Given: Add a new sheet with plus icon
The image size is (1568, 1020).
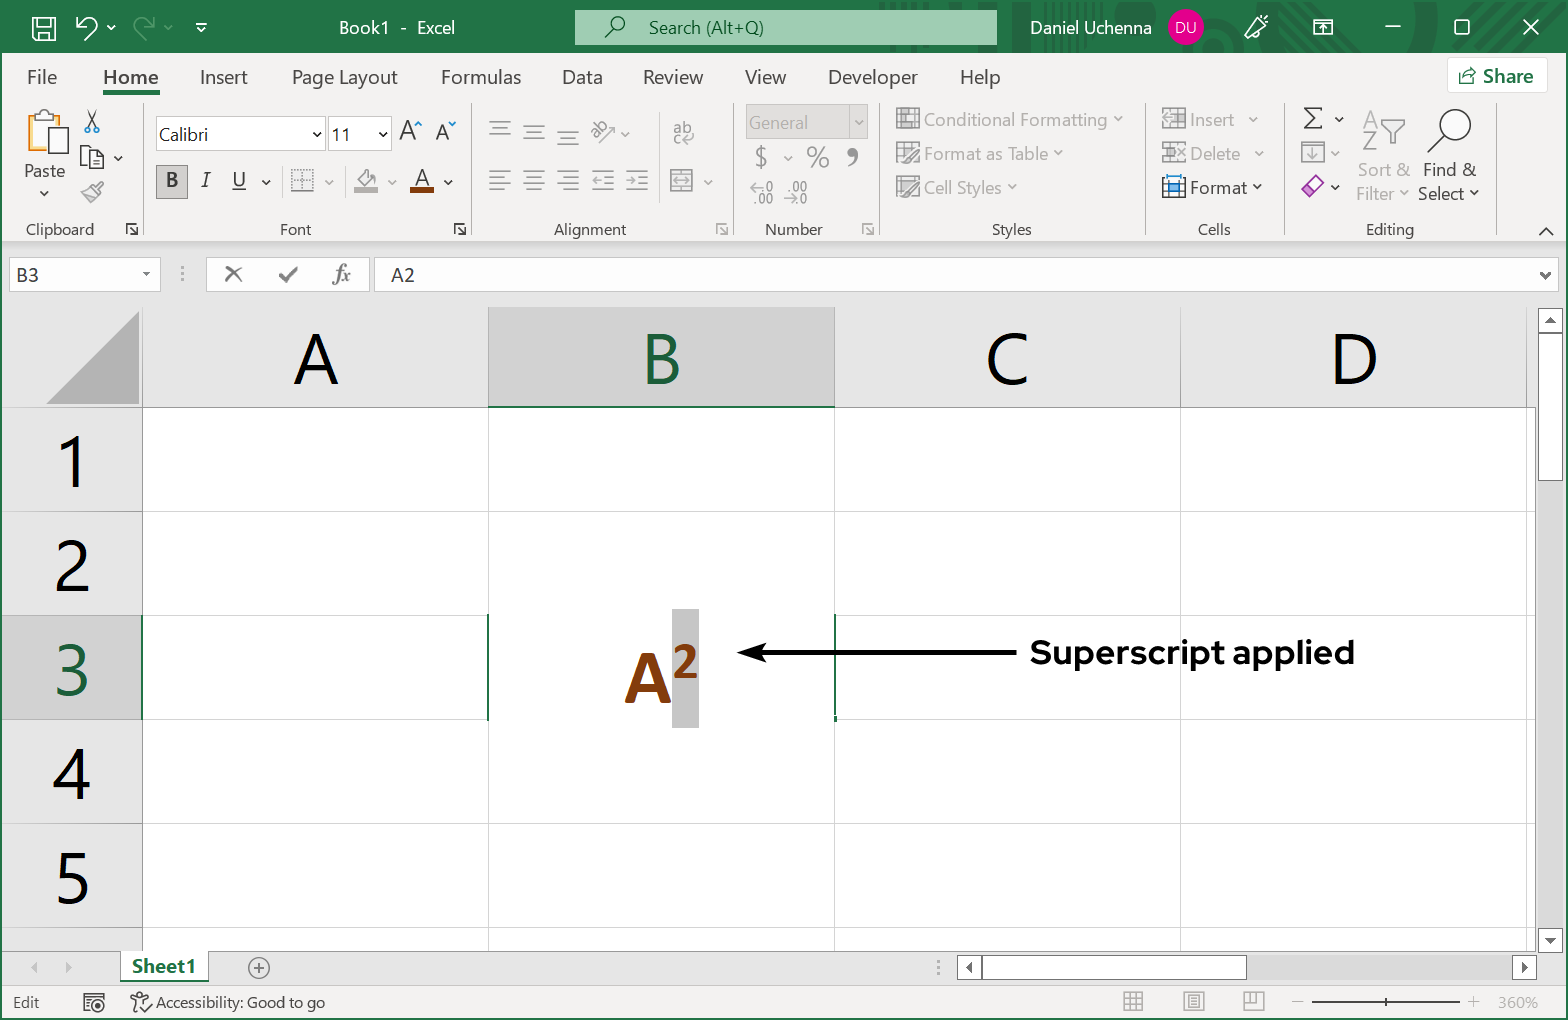Looking at the screenshot, I should (259, 967).
